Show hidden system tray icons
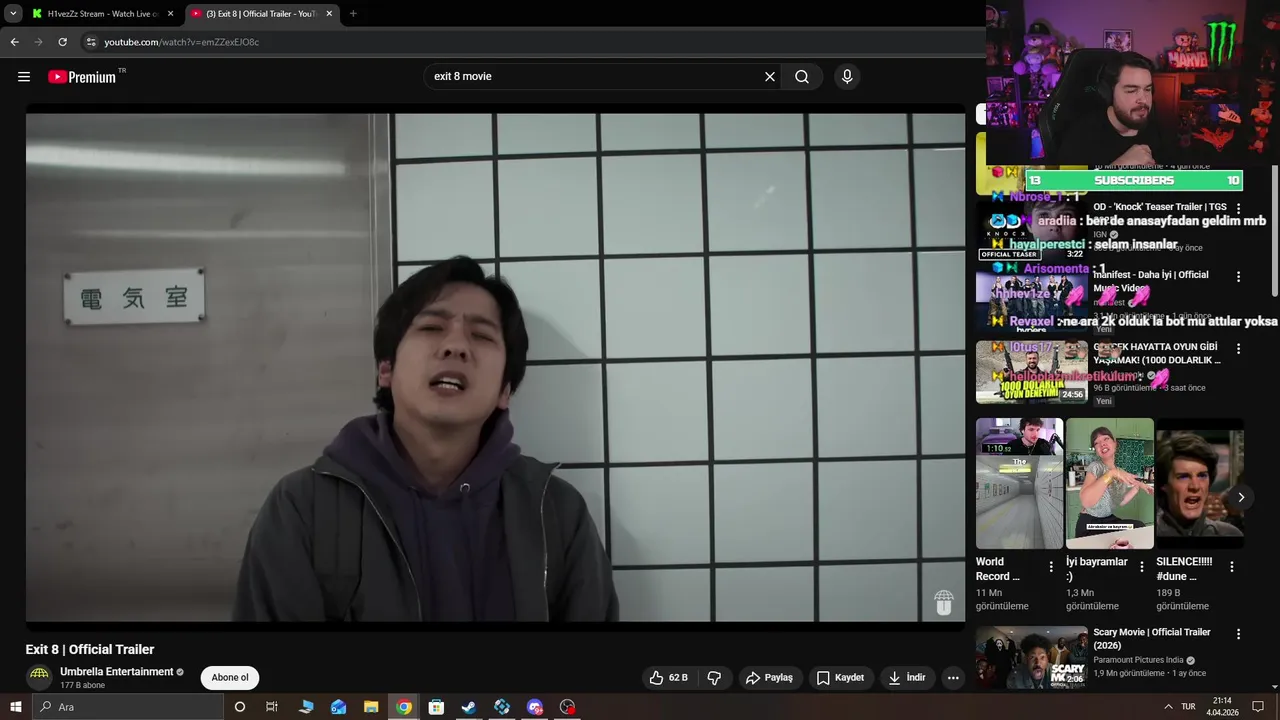The image size is (1280, 720). 1168,707
